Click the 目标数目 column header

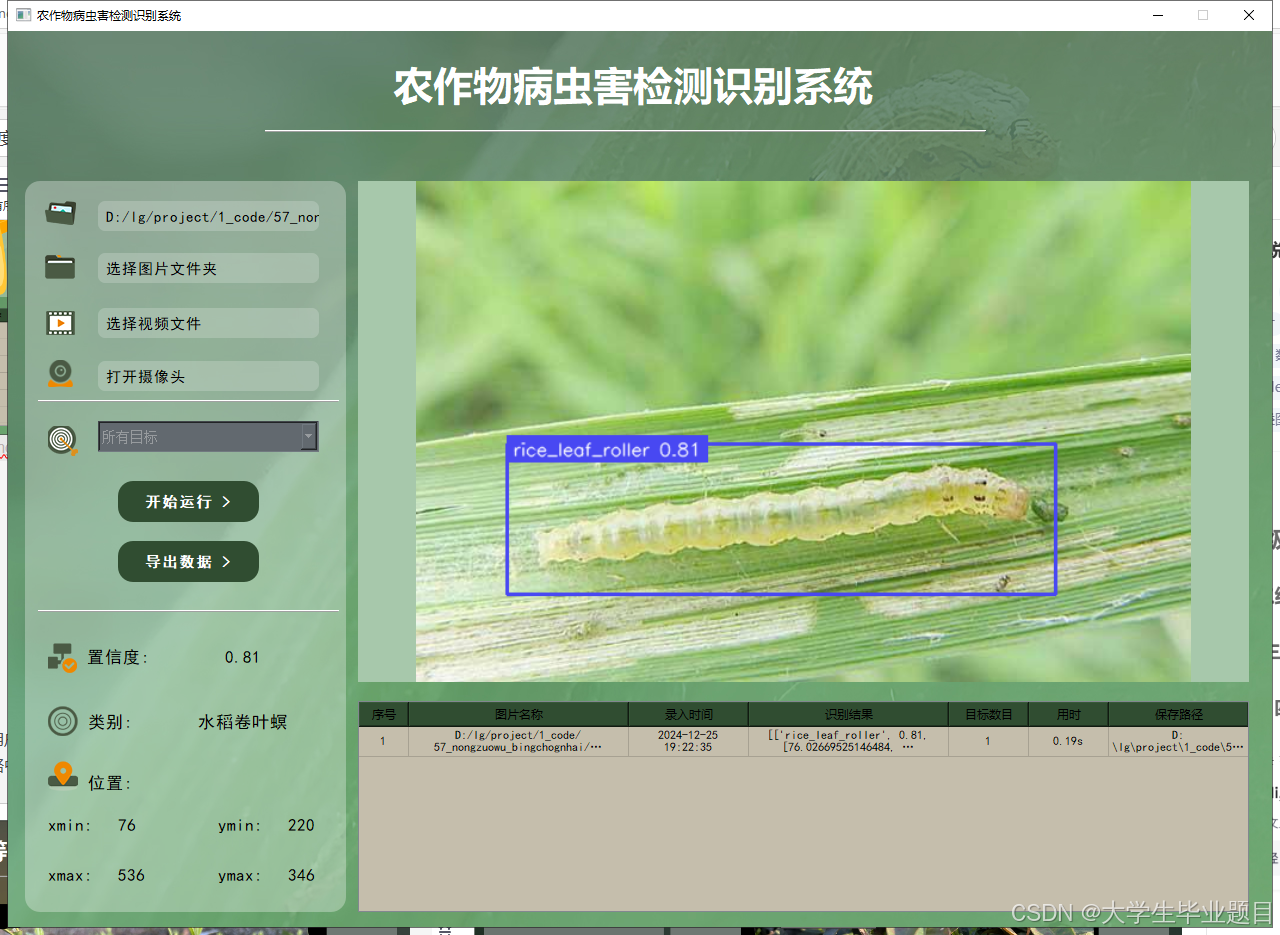coord(989,714)
